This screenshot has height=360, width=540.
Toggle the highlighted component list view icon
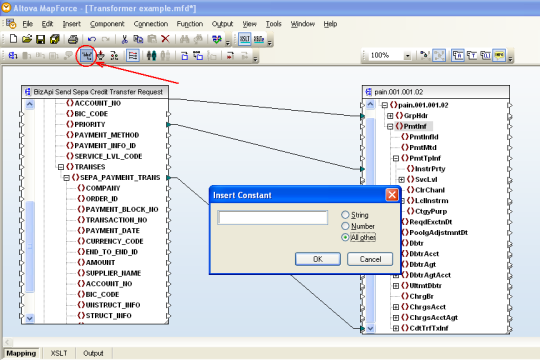pos(133,55)
